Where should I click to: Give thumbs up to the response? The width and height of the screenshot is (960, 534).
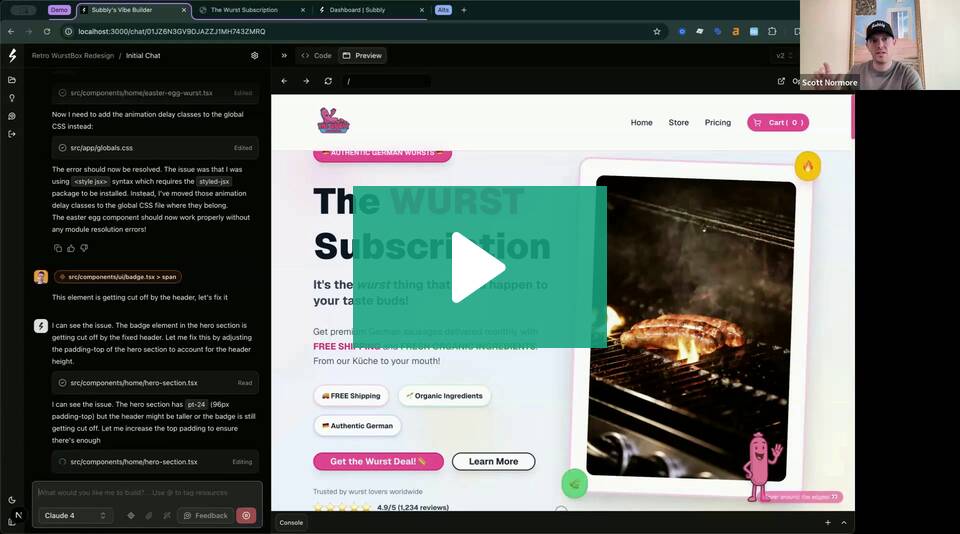pos(71,248)
